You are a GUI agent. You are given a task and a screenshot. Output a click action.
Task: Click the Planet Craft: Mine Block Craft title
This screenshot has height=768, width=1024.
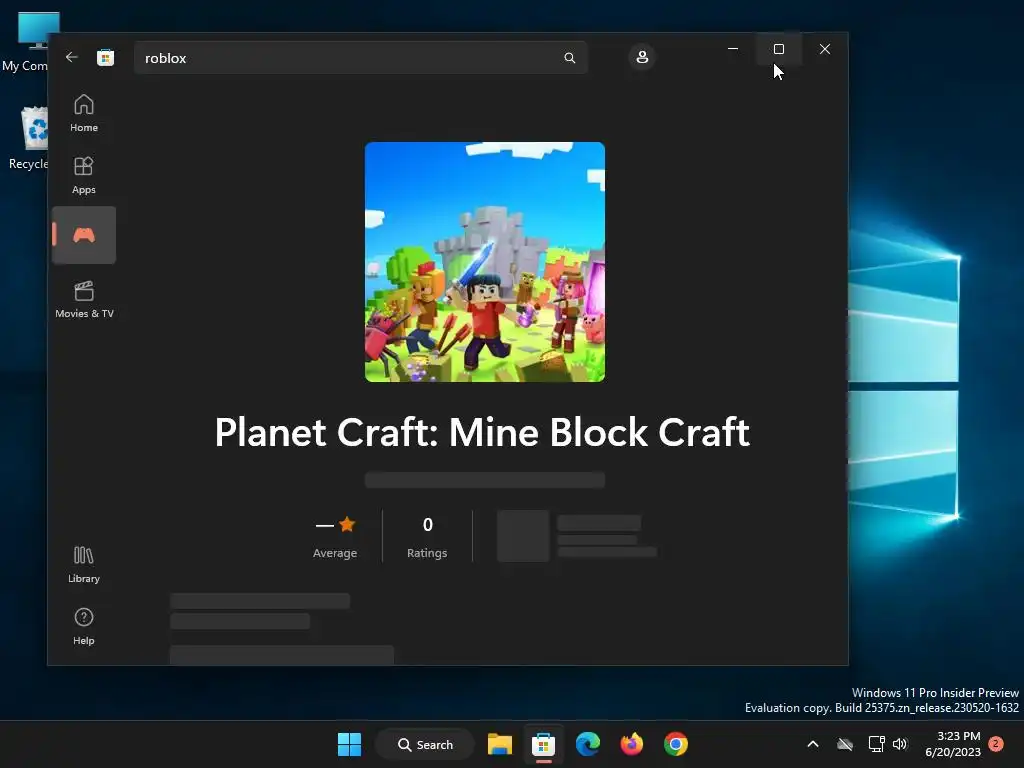pyautogui.click(x=483, y=432)
